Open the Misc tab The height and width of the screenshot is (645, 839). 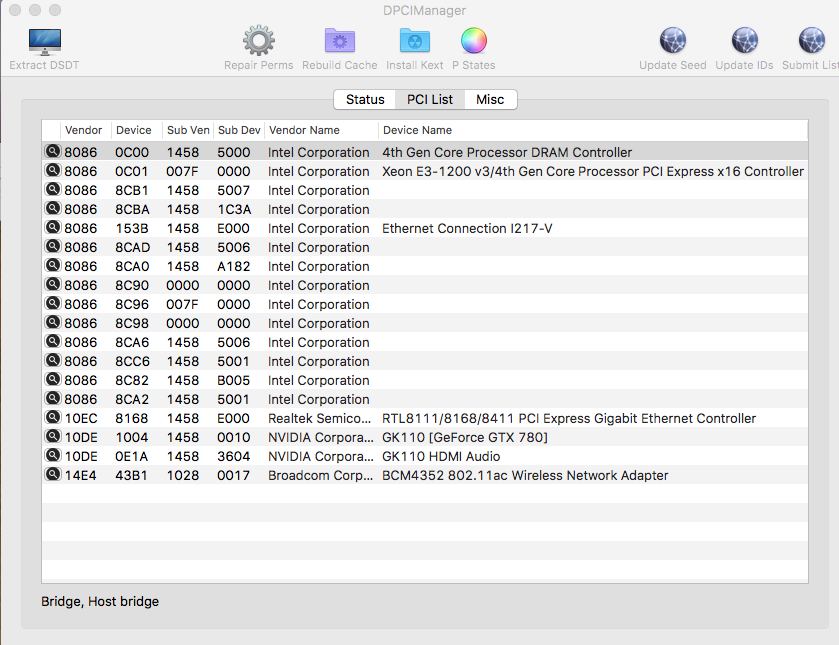pyautogui.click(x=490, y=100)
